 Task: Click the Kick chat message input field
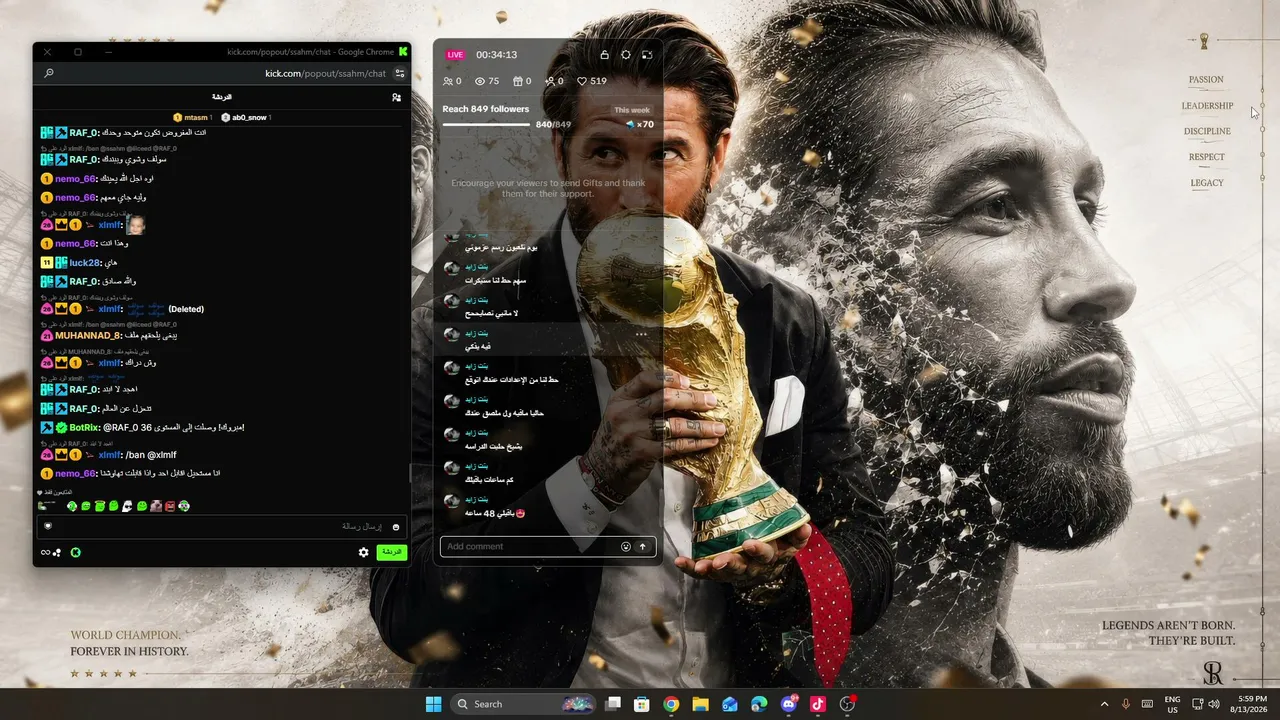tap(220, 527)
